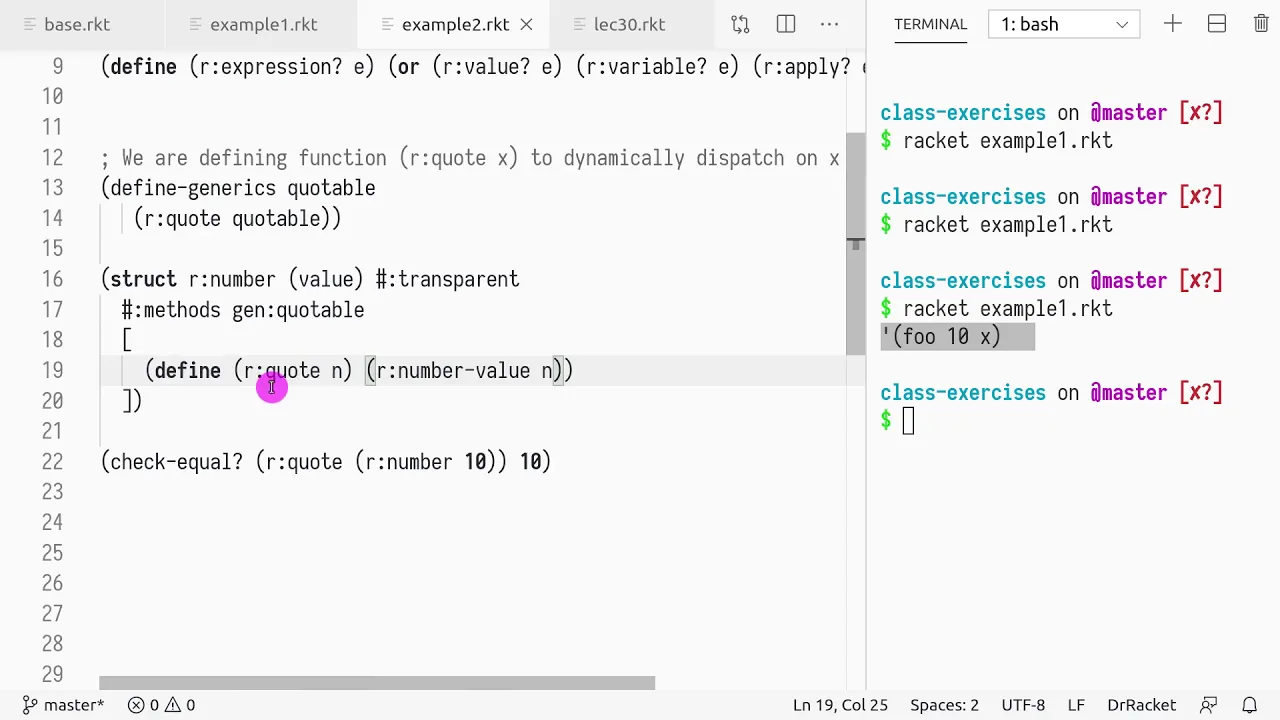The width and height of the screenshot is (1280, 720).
Task: Click 'r:expression?' on line 9
Action: (271, 67)
